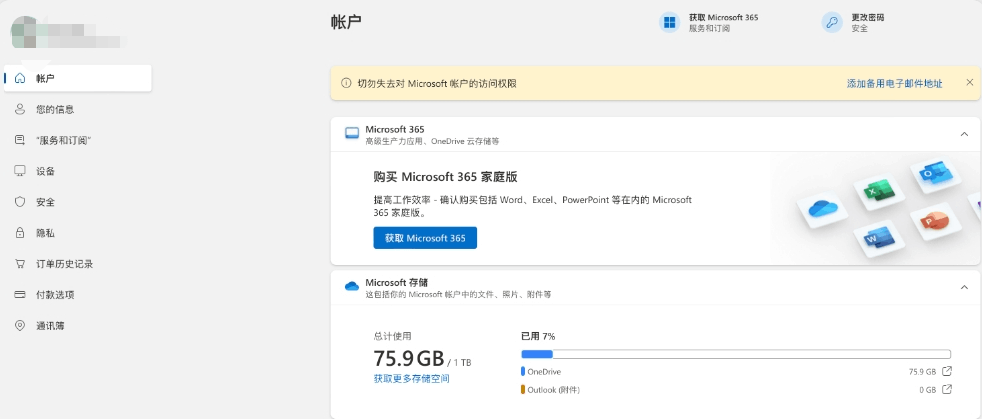Open Outlook (附件) external link icon
Image resolution: width=982 pixels, height=419 pixels.
(x=947, y=390)
